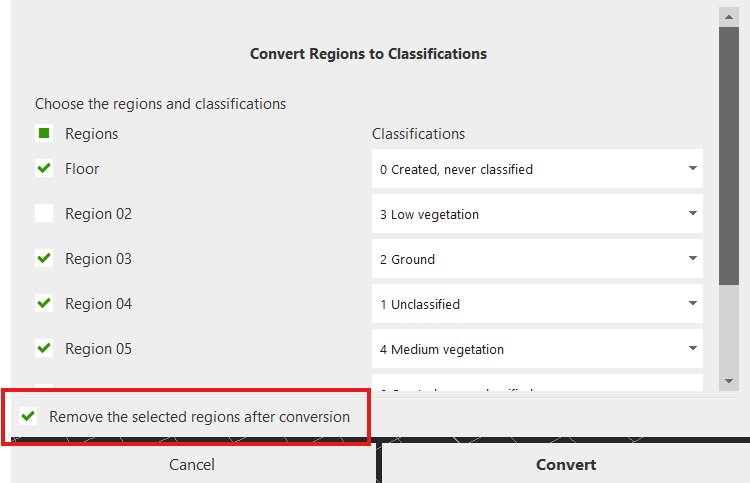The image size is (750, 483).
Task: Toggle the Regions select-all checkbox
Action: 44,134
